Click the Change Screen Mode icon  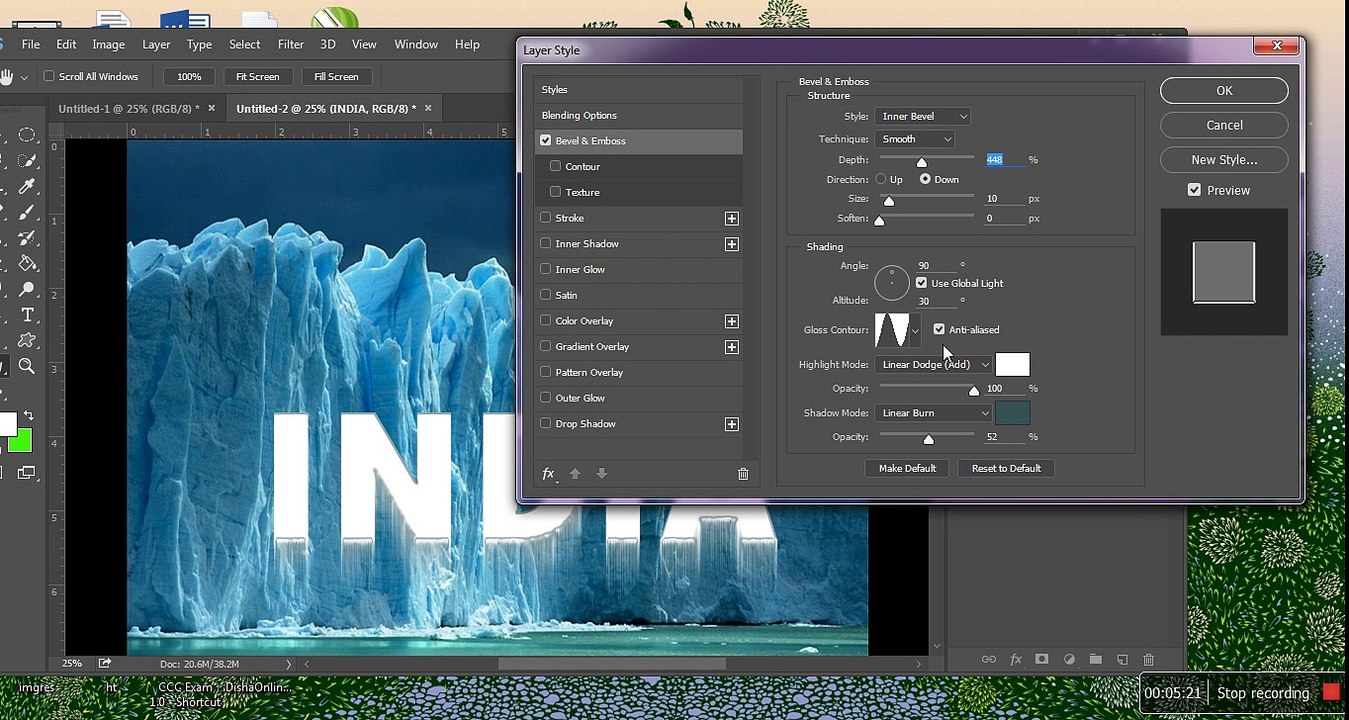(27, 473)
